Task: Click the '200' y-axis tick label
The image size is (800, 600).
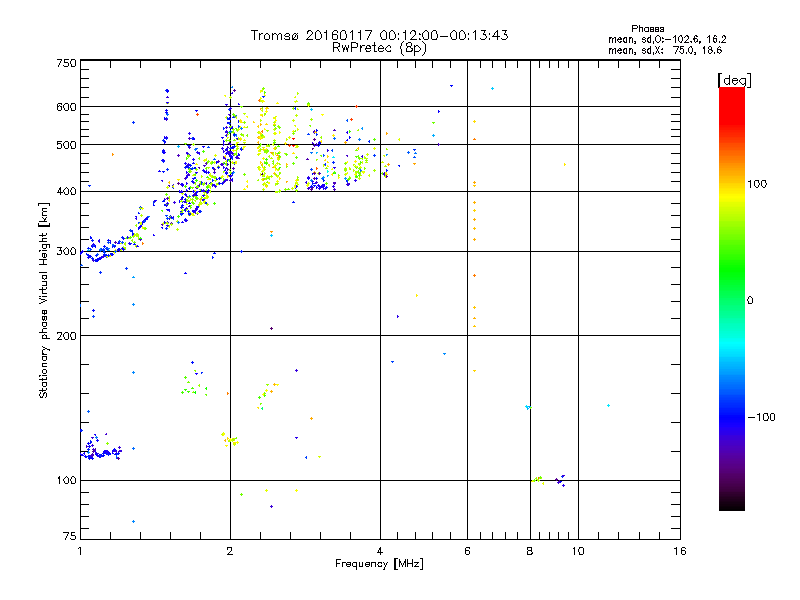Action: [66, 336]
